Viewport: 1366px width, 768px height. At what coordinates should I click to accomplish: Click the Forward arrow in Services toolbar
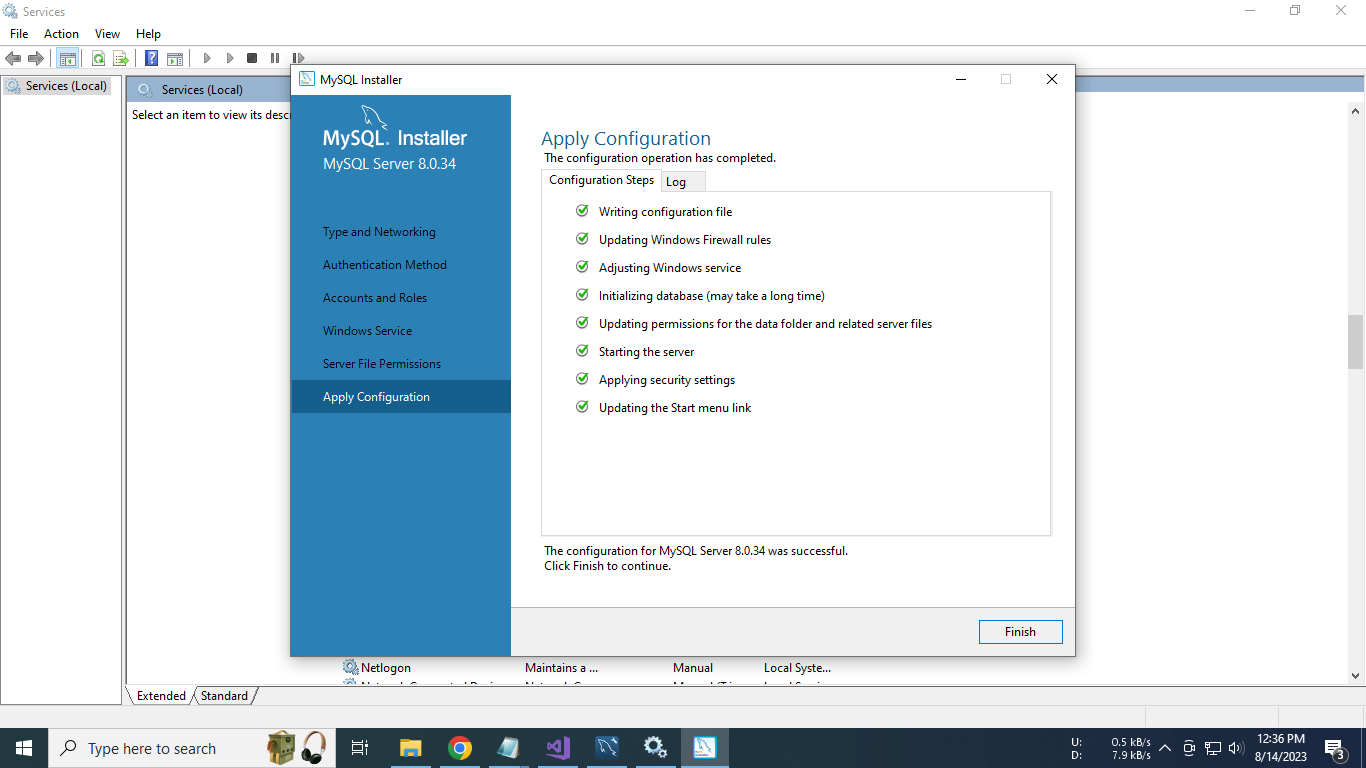click(x=36, y=59)
